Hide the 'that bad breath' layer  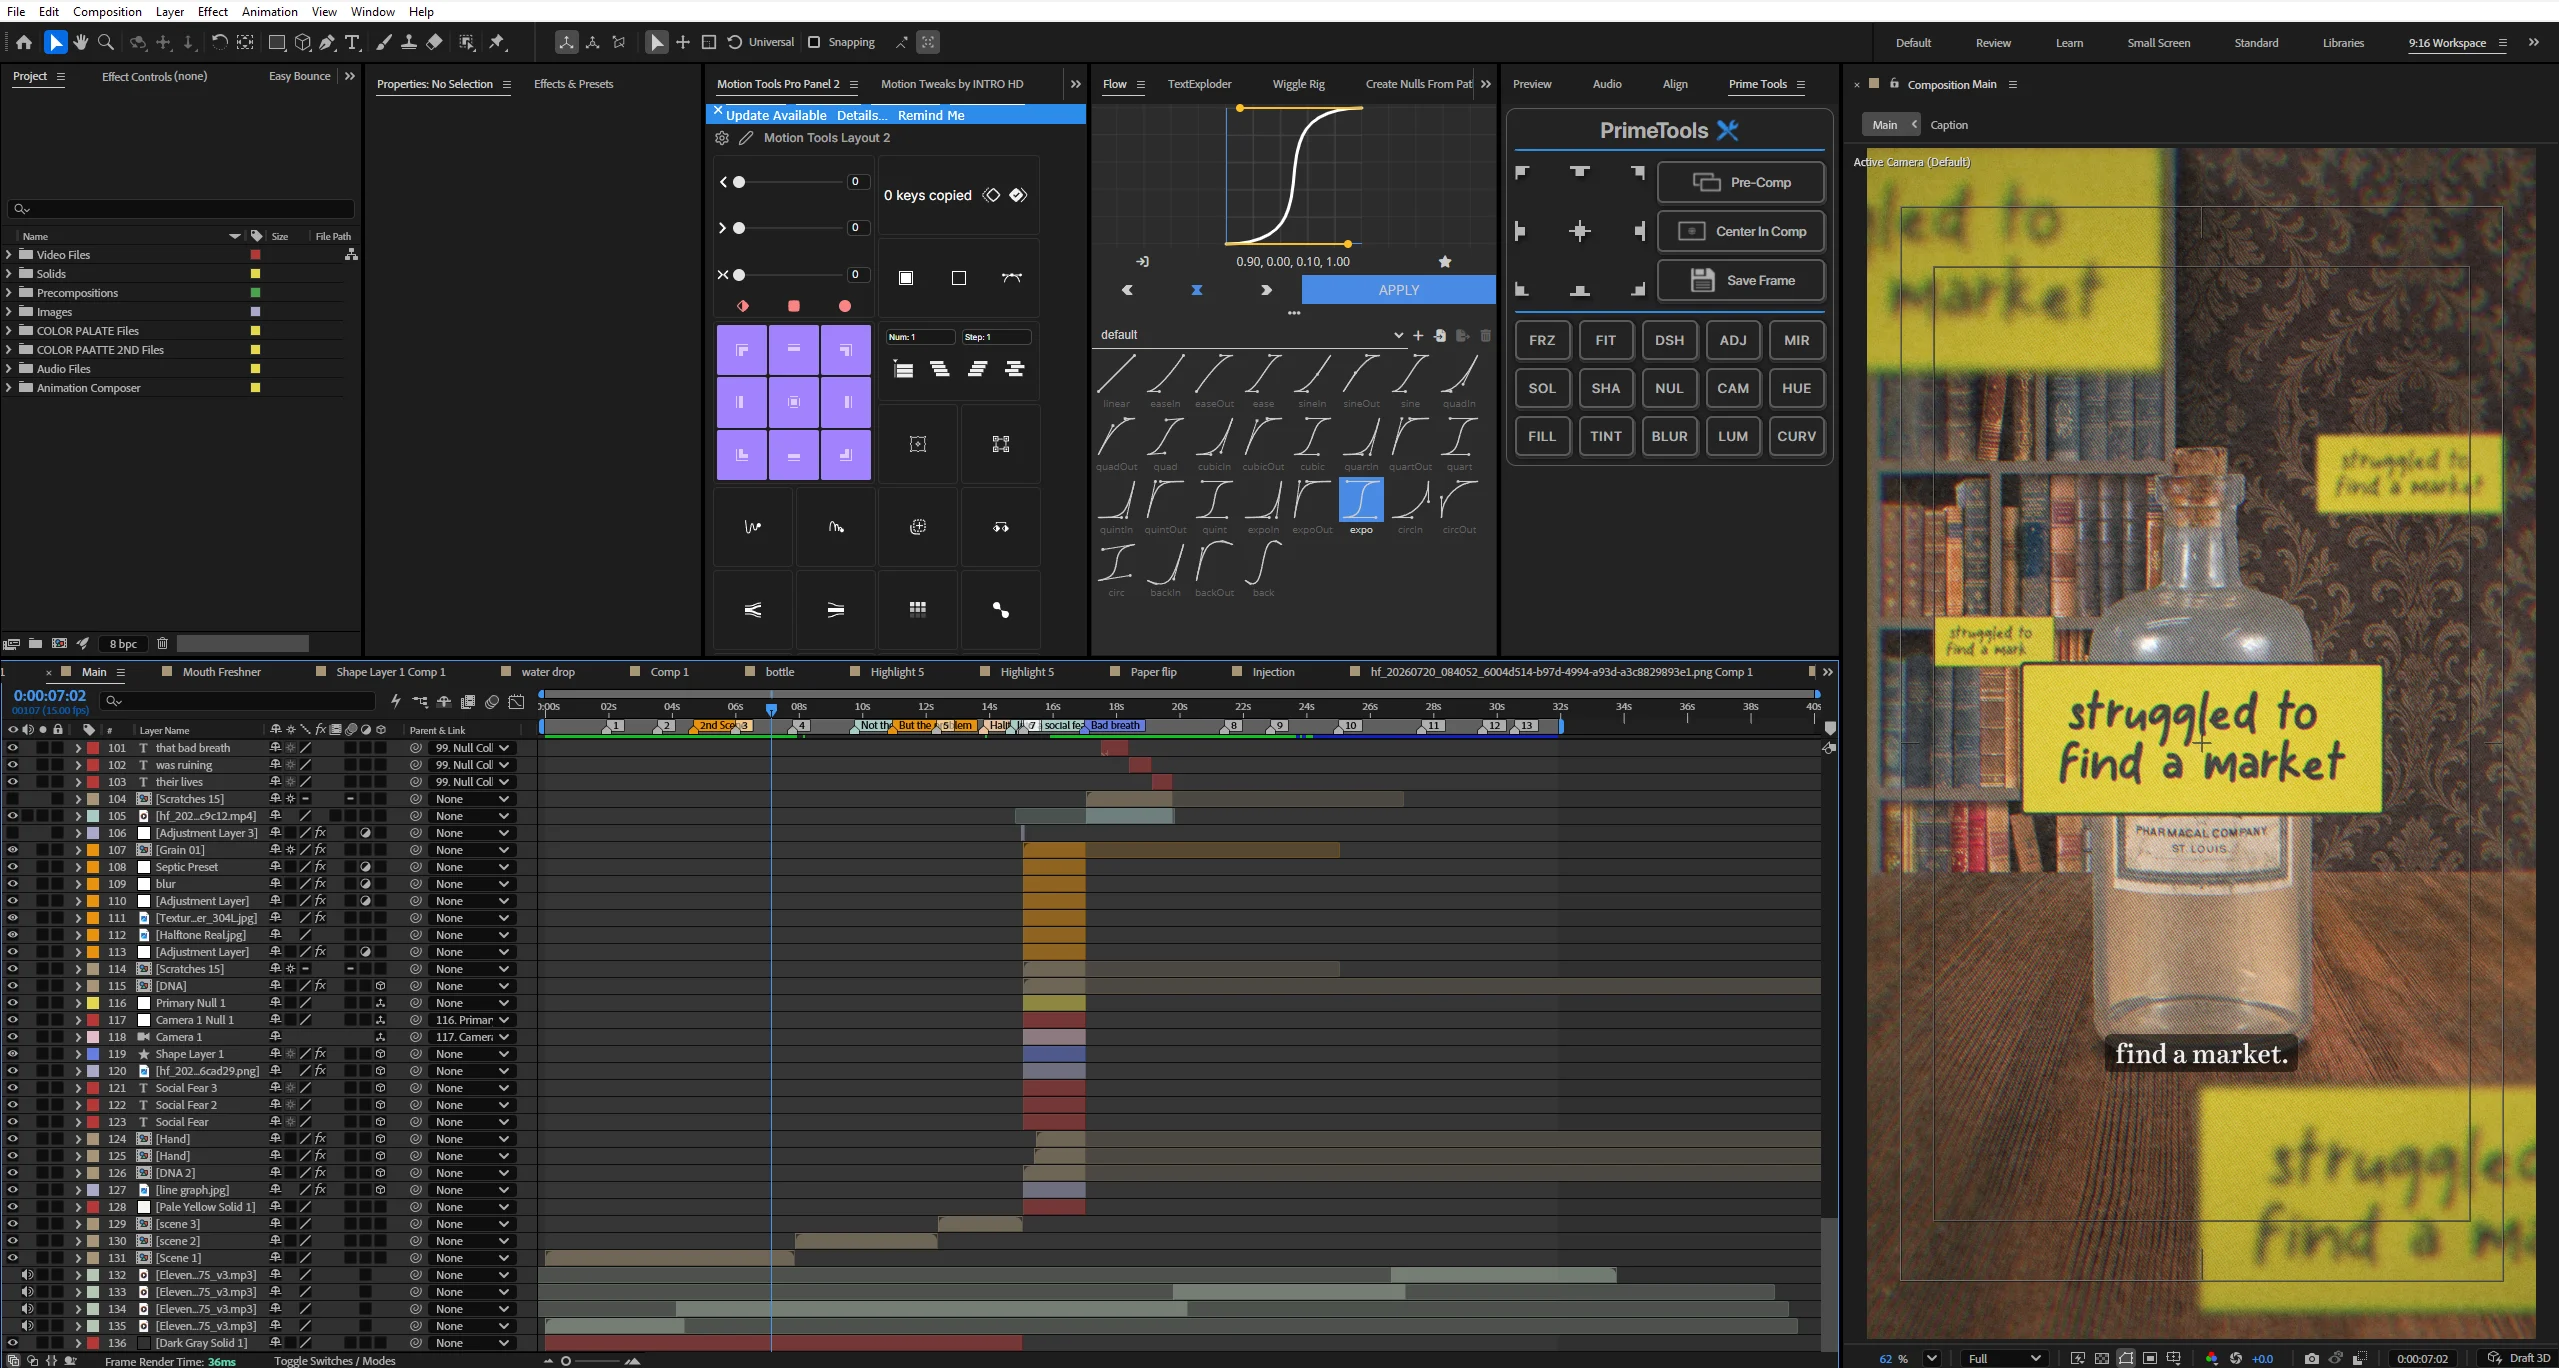tap(12, 748)
